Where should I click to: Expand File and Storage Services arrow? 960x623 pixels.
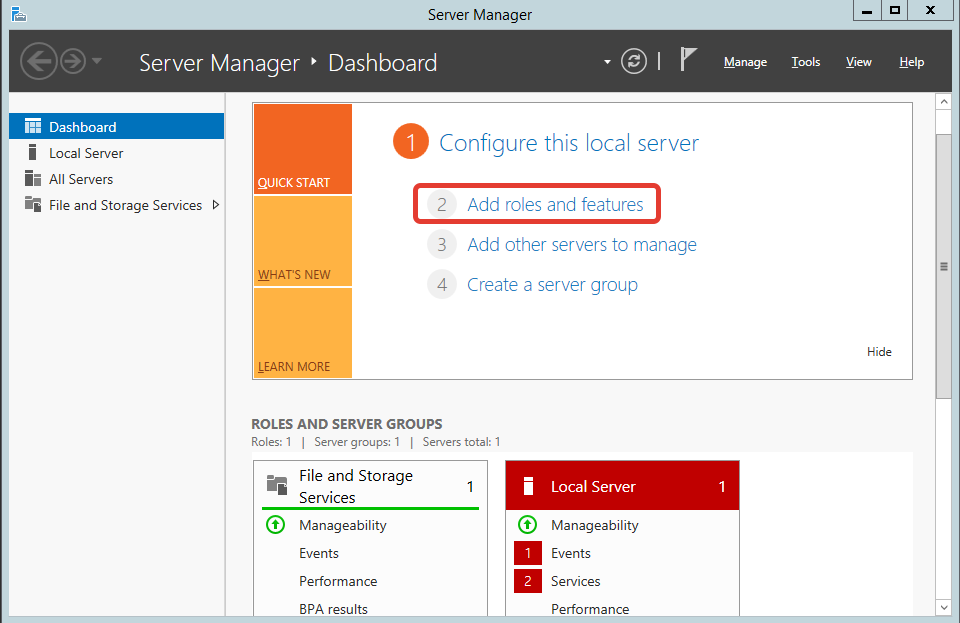click(216, 205)
